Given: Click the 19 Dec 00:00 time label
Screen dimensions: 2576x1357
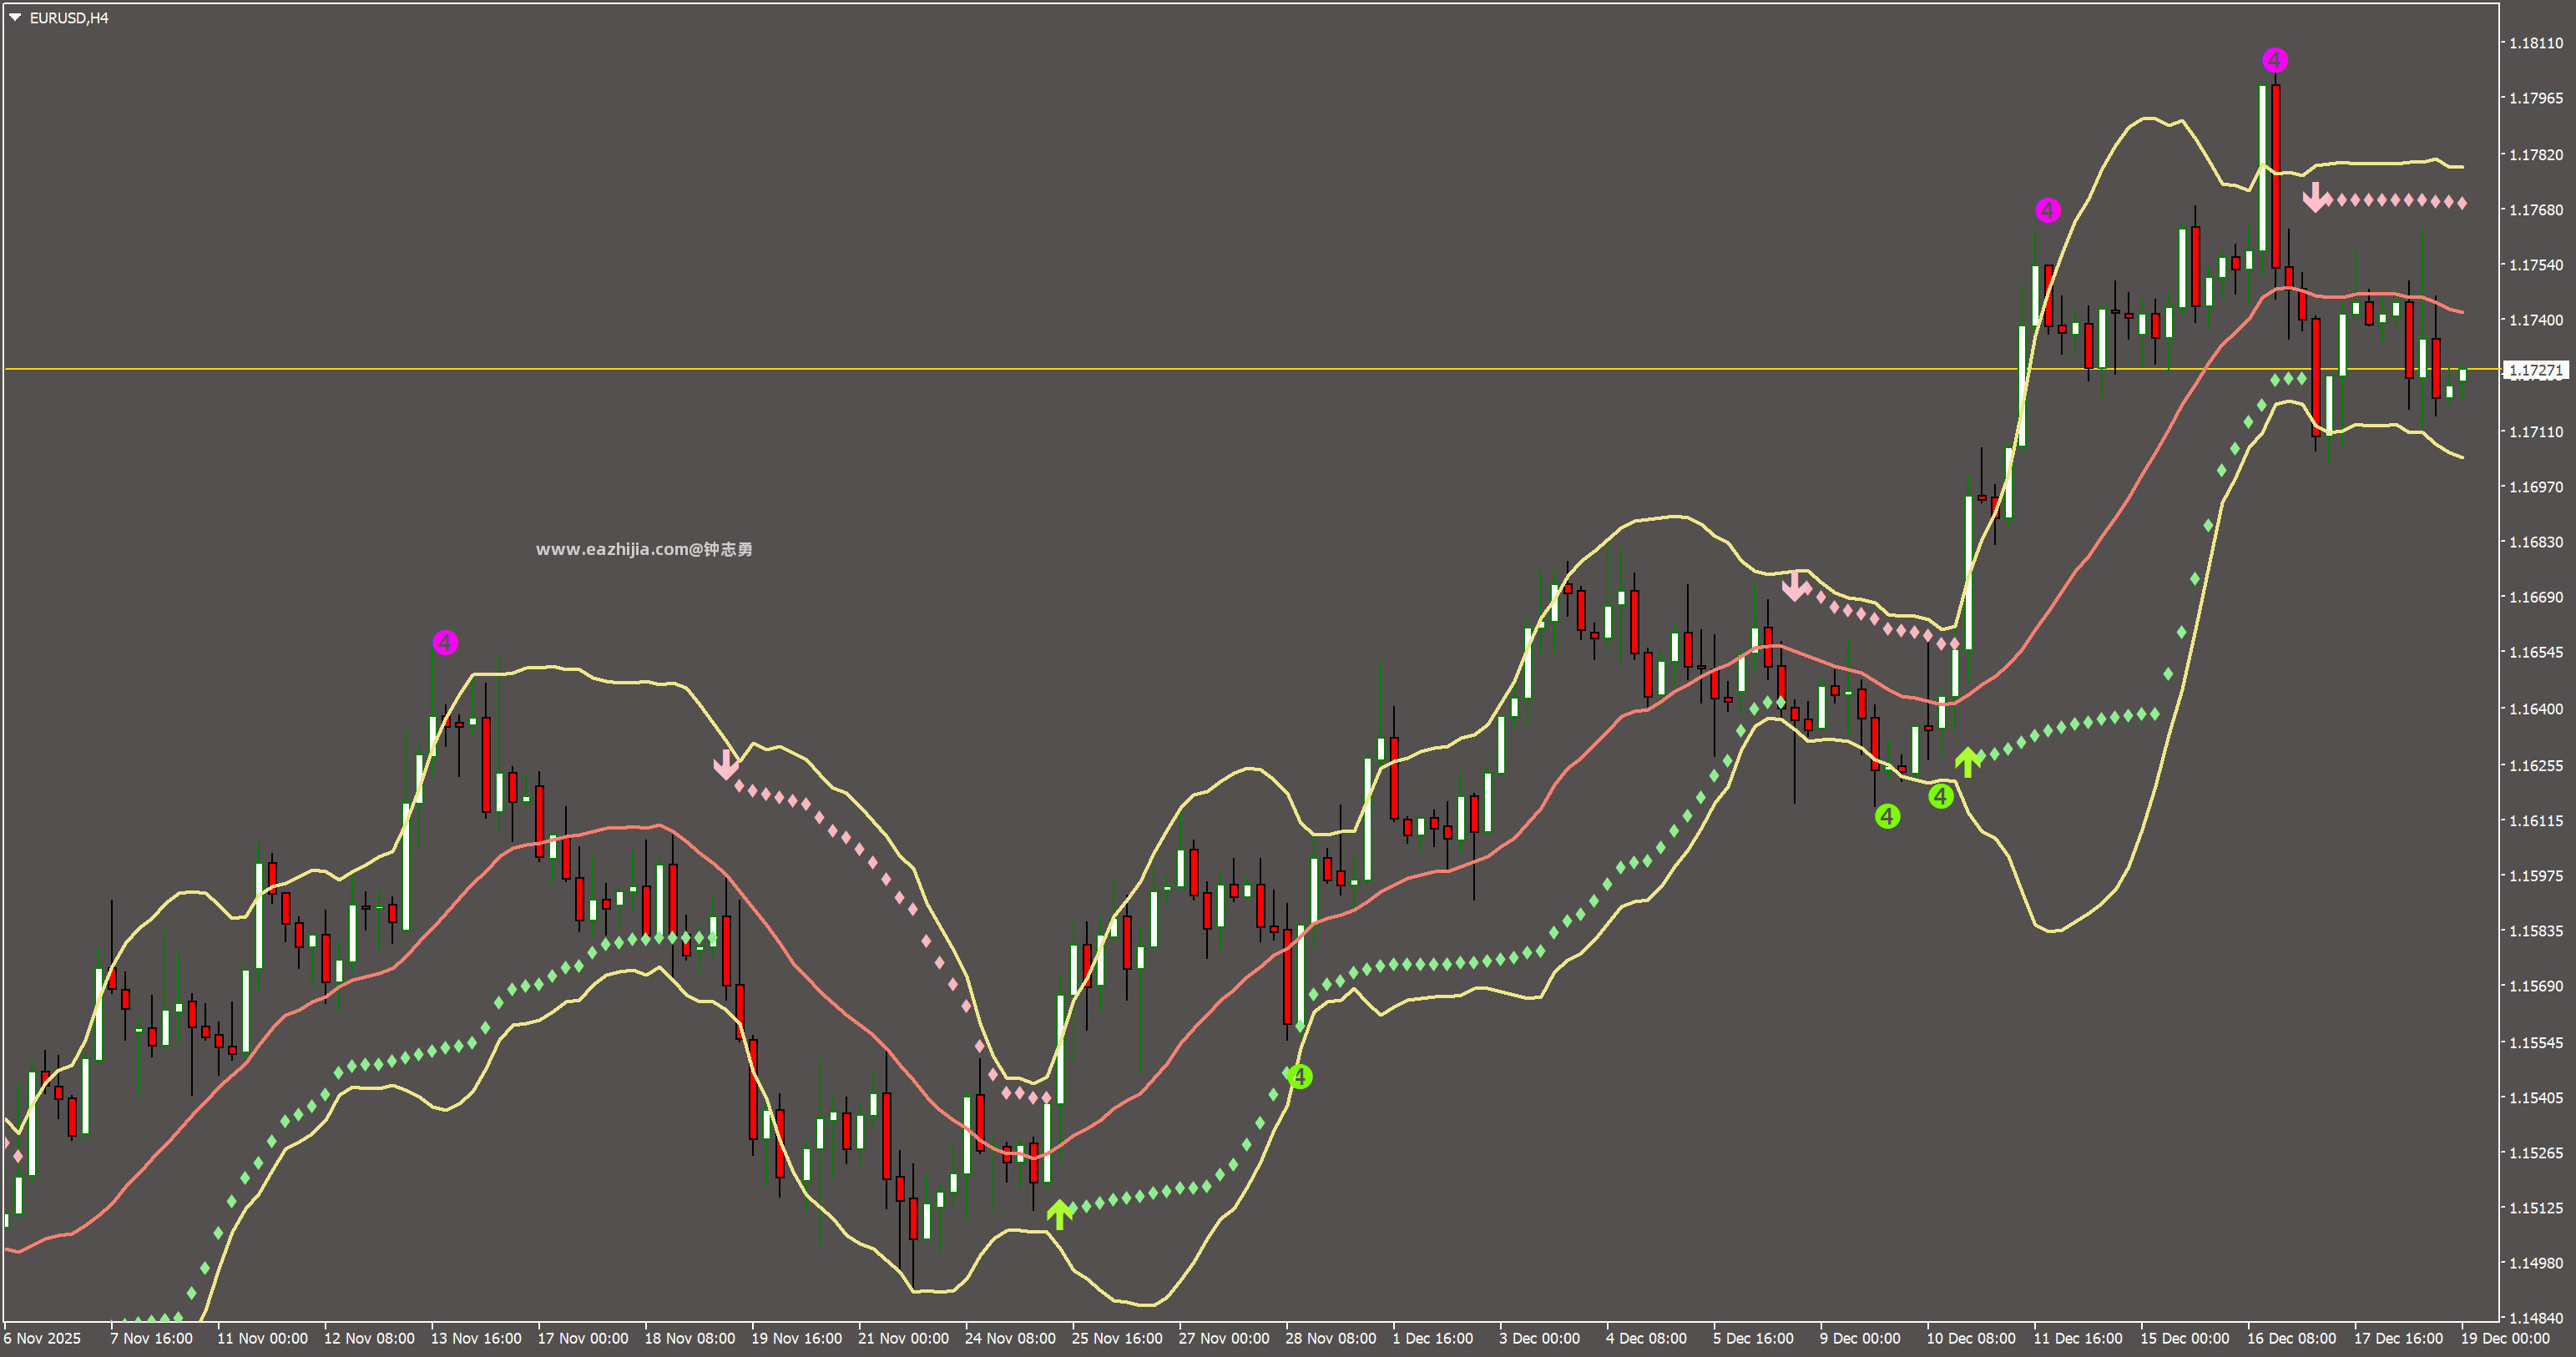Looking at the screenshot, I should (x=2505, y=1338).
